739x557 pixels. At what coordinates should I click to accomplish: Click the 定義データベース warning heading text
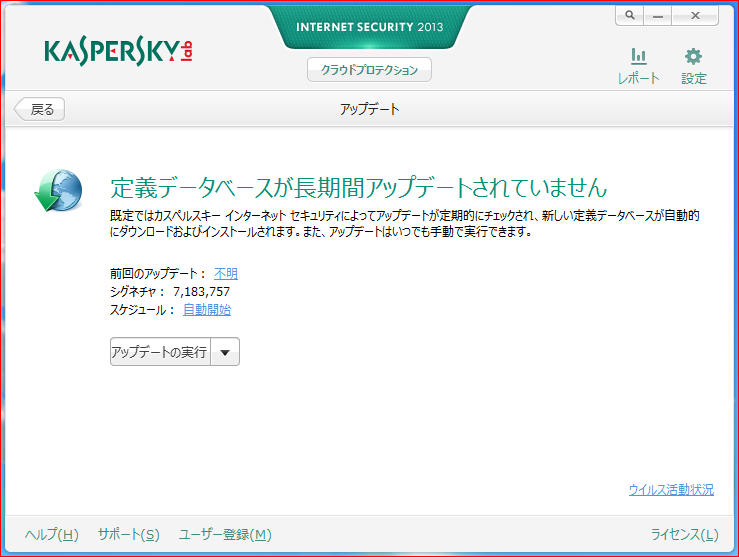click(x=358, y=187)
